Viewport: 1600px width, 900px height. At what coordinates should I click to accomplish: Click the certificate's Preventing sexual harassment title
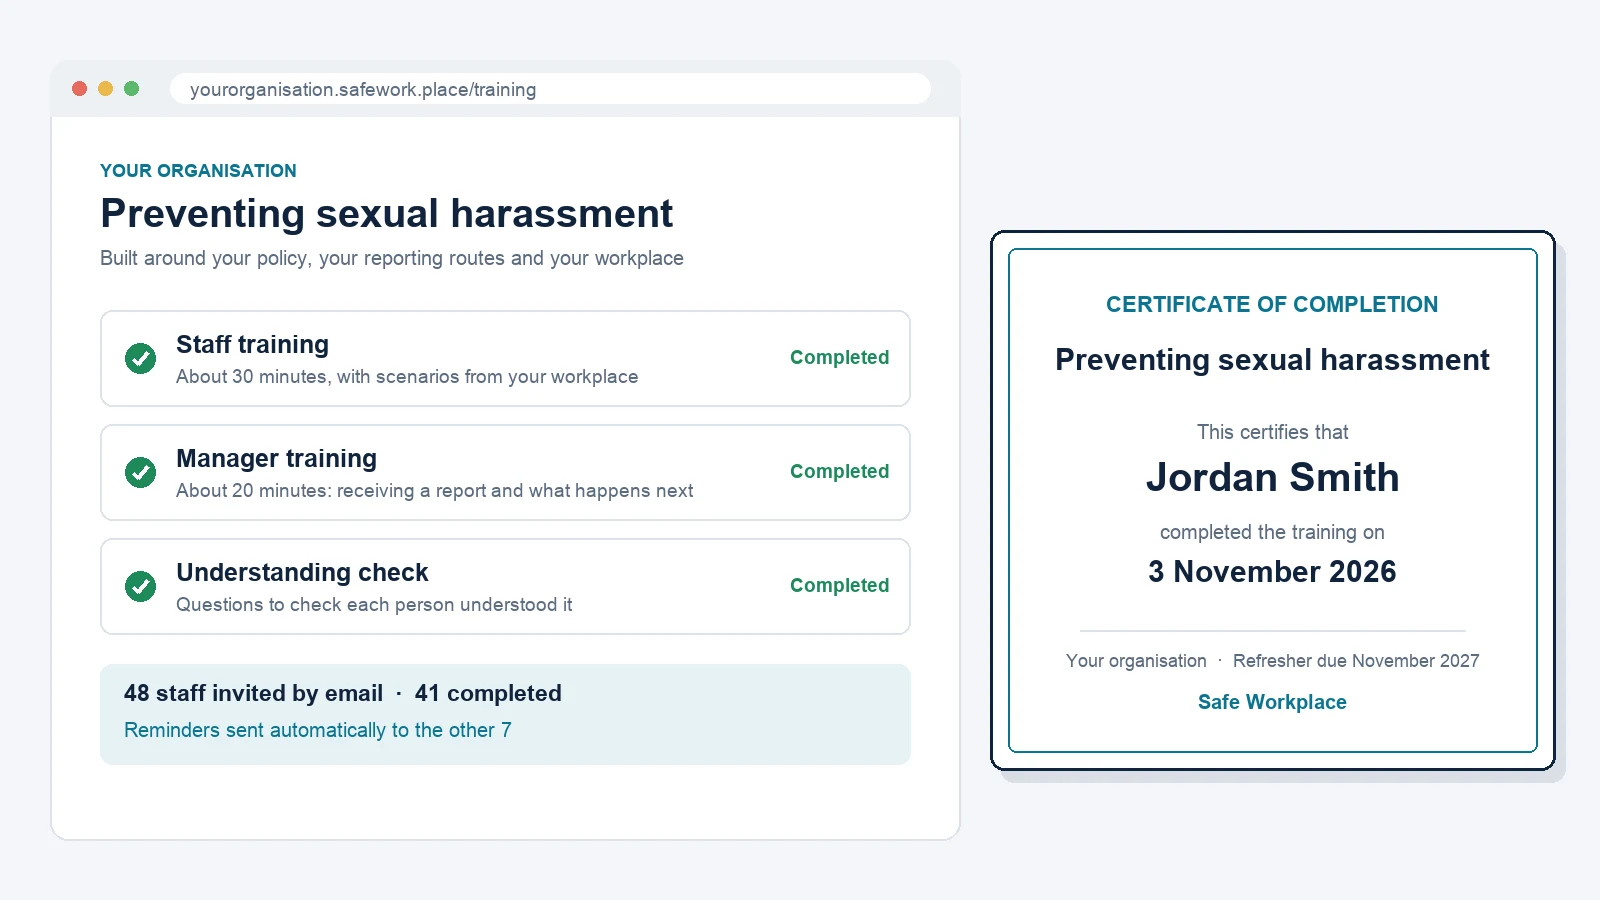[1272, 360]
